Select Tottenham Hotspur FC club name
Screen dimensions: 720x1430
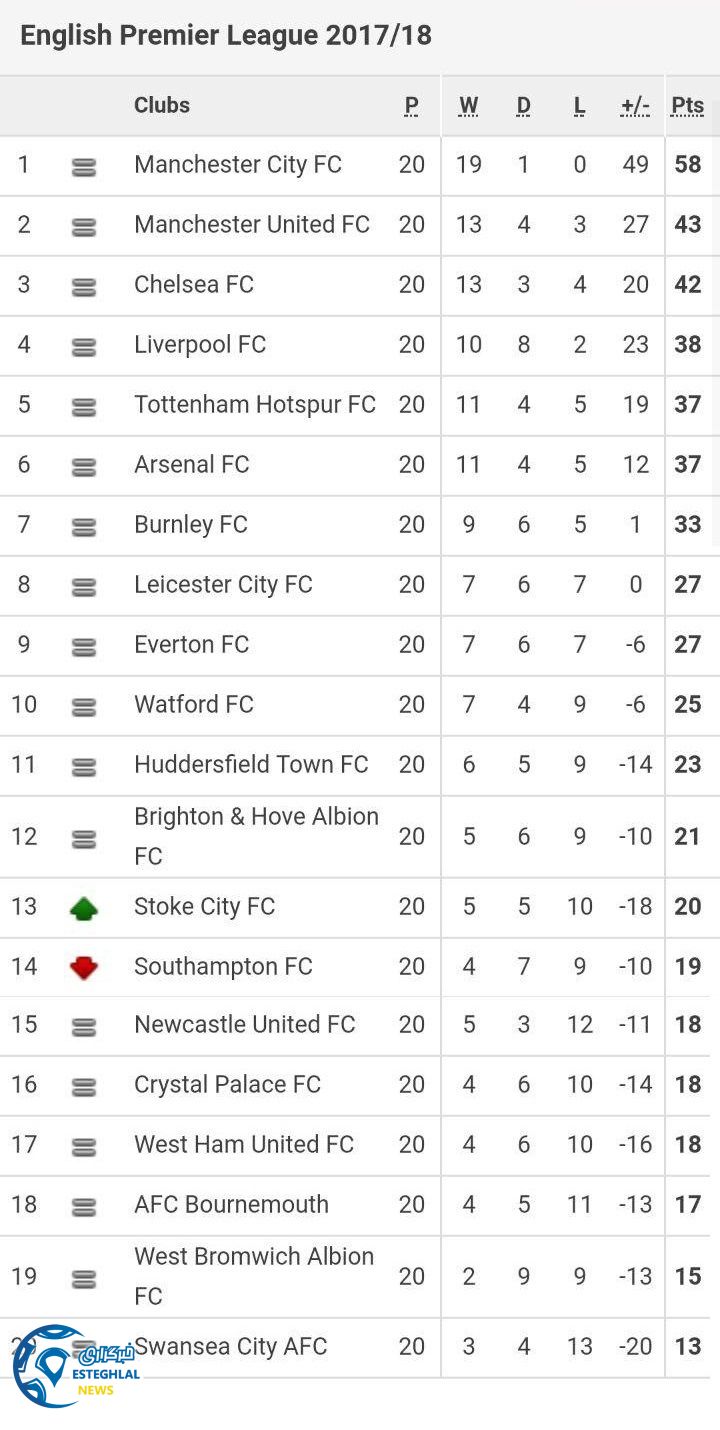[255, 404]
